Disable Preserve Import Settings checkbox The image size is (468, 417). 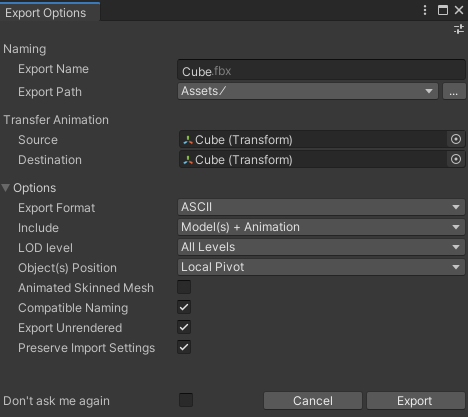[184, 347]
